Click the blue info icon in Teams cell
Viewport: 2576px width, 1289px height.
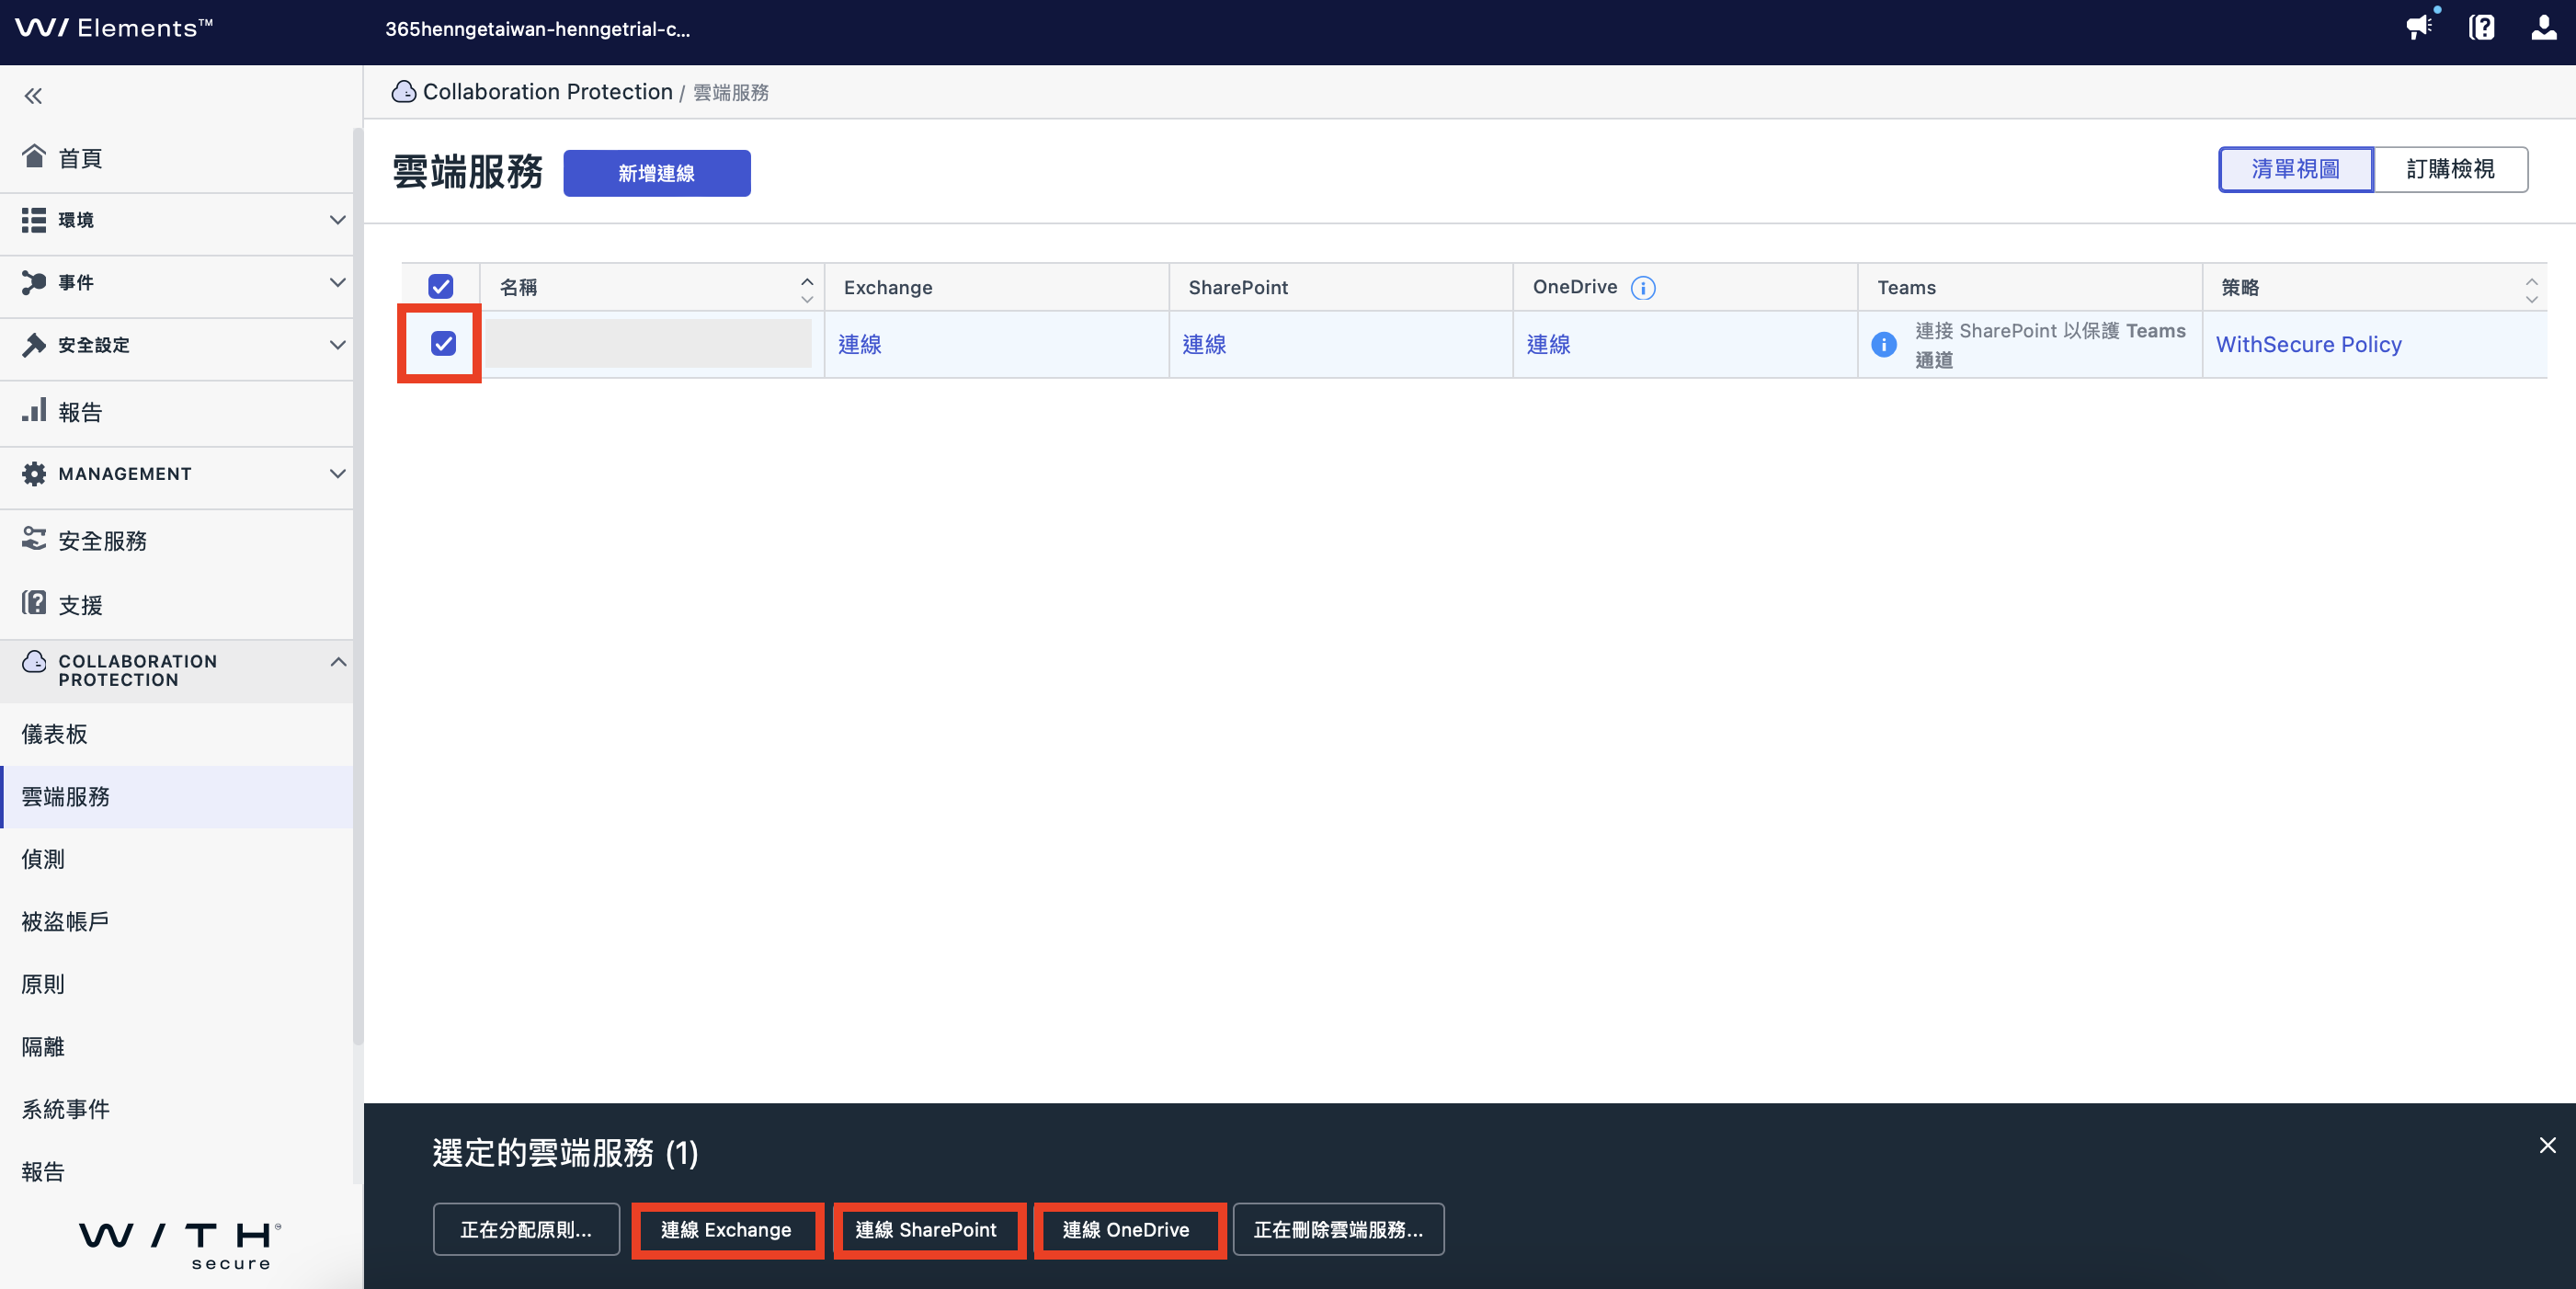[1884, 344]
